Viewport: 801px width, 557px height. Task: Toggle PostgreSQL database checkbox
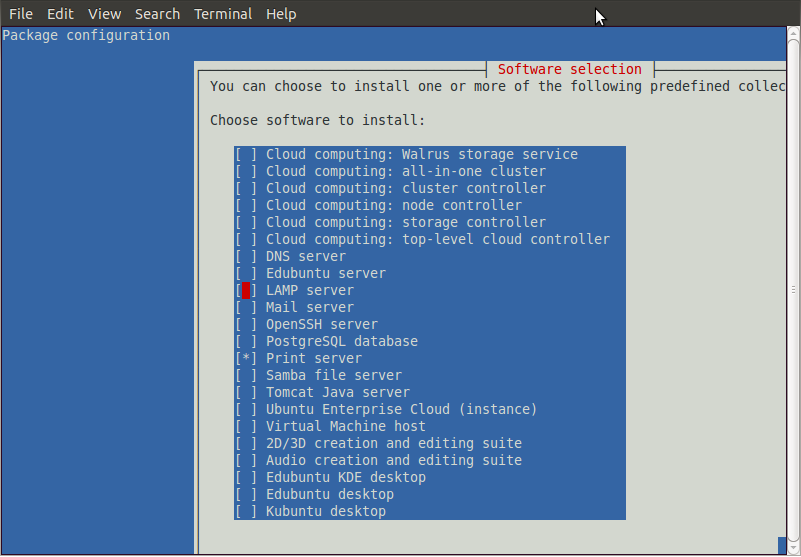coord(246,341)
